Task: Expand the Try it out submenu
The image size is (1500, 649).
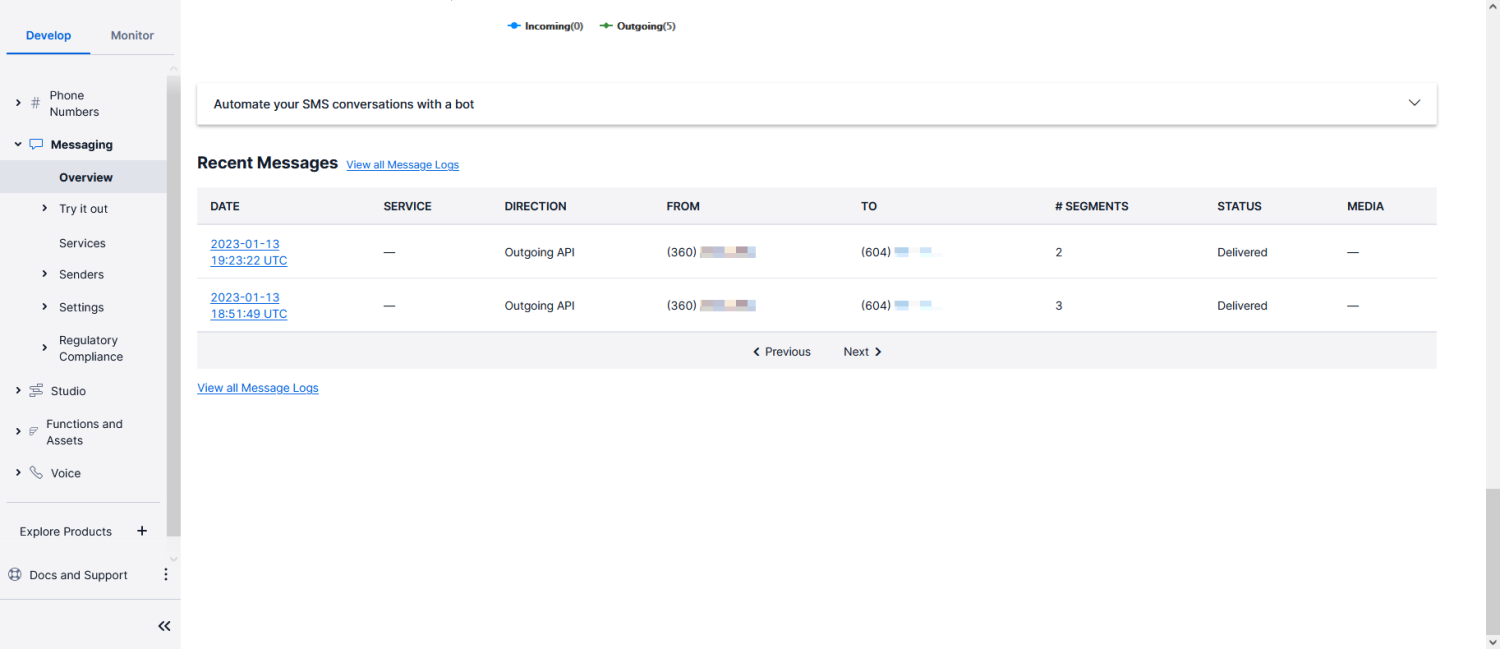Action: point(45,208)
